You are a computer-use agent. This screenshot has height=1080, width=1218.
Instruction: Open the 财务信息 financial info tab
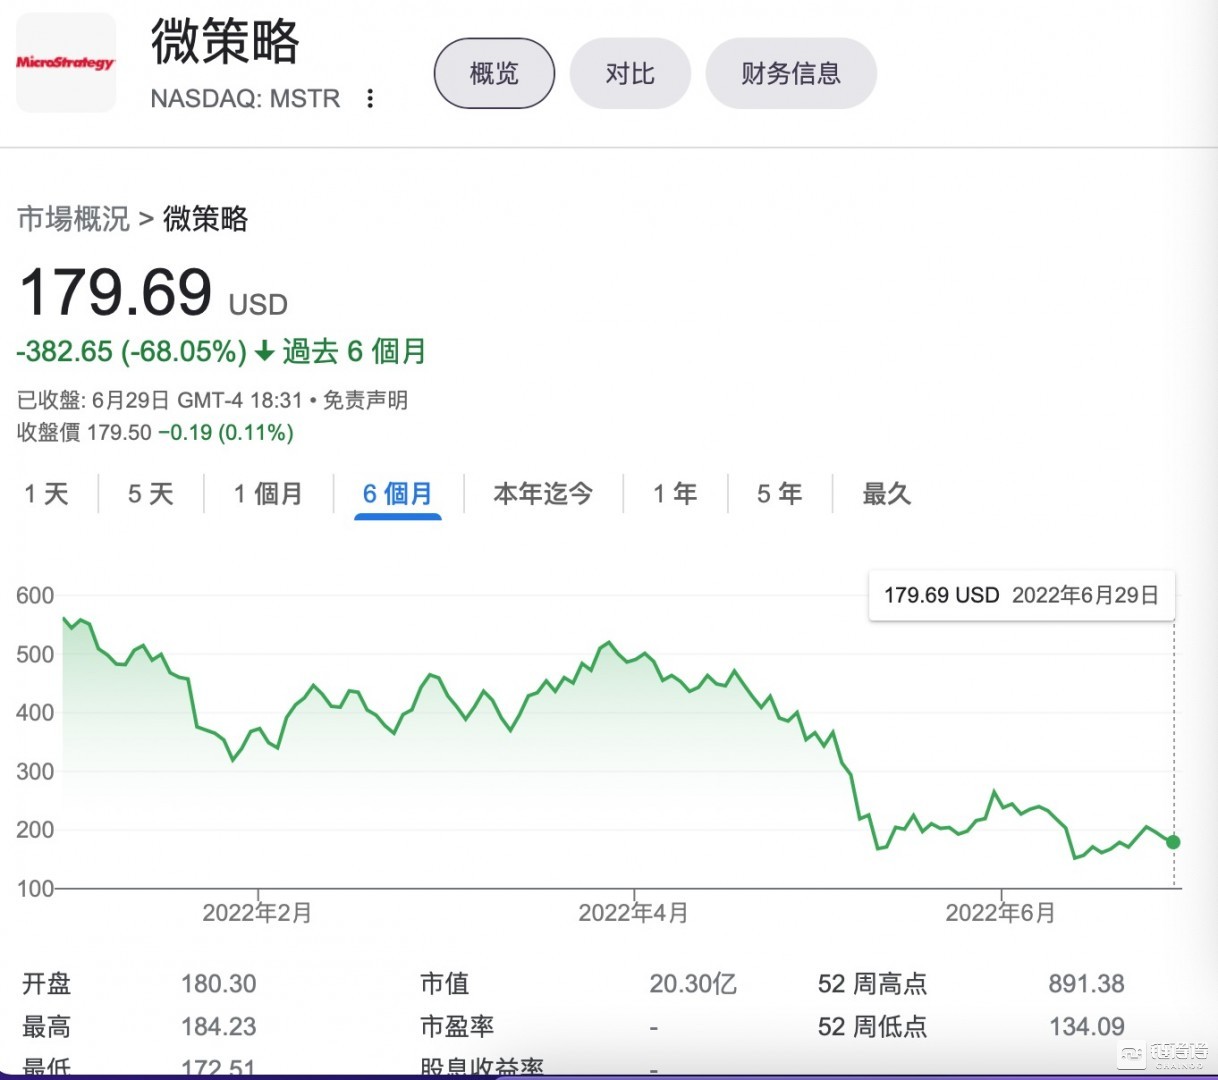tap(791, 72)
